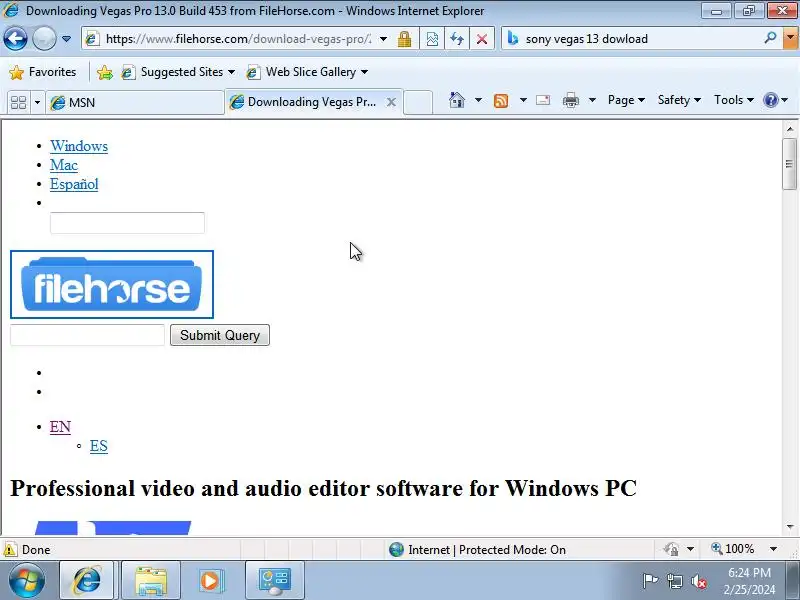Click the 100% zoom level button
This screenshot has height=600, width=800.
(733, 549)
